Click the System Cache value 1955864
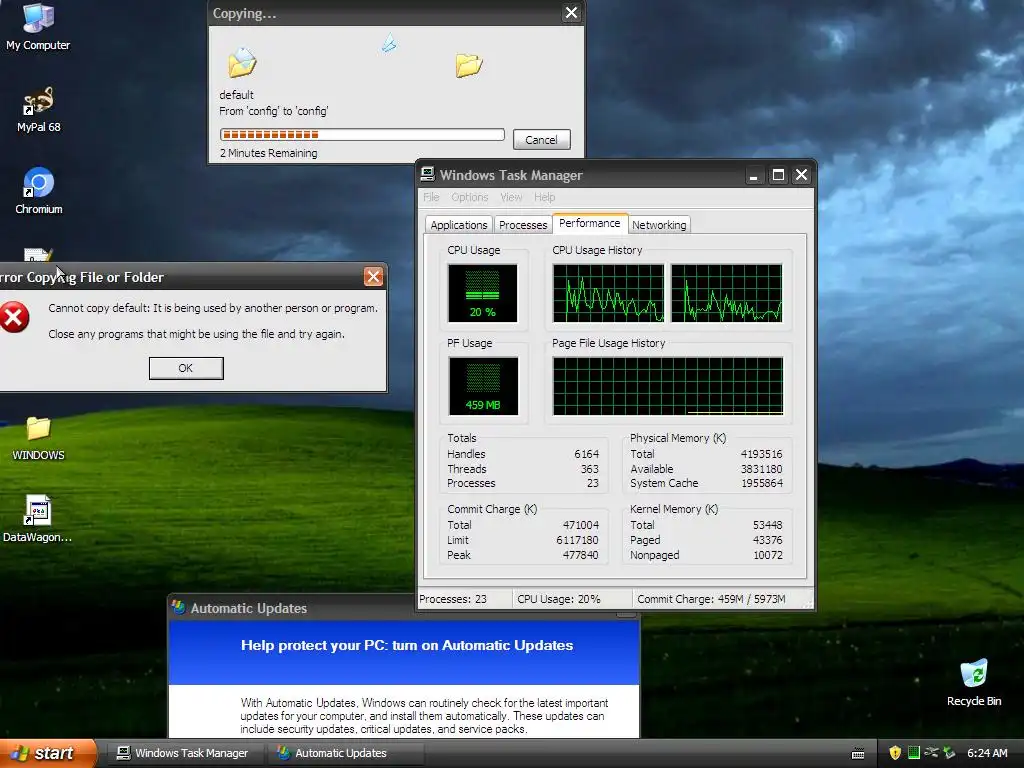 761,483
